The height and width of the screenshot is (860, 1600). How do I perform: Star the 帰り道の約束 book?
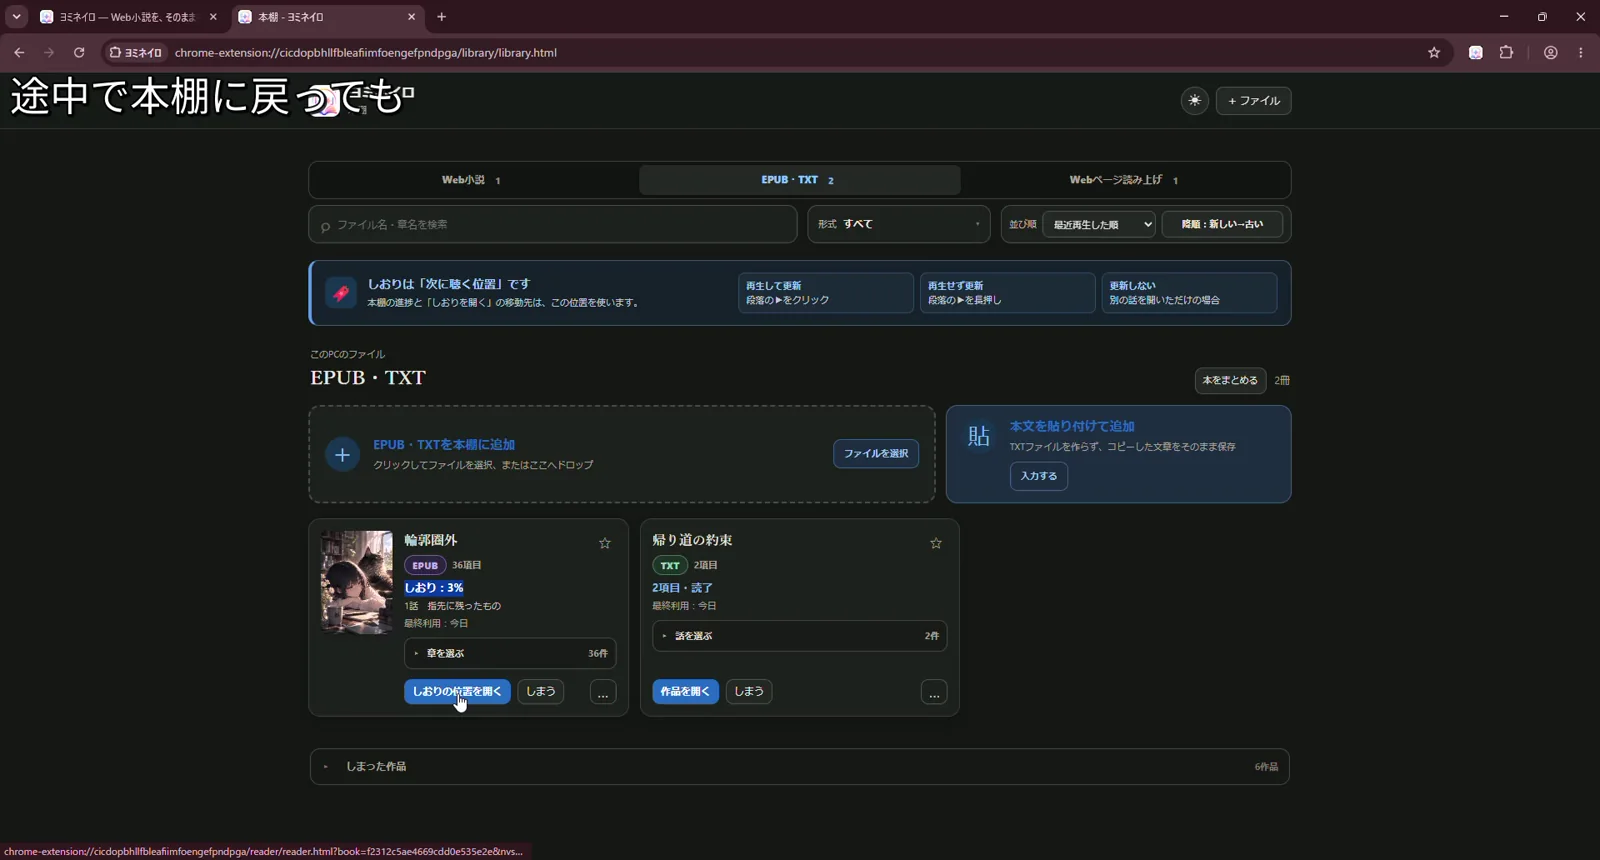[936, 544]
